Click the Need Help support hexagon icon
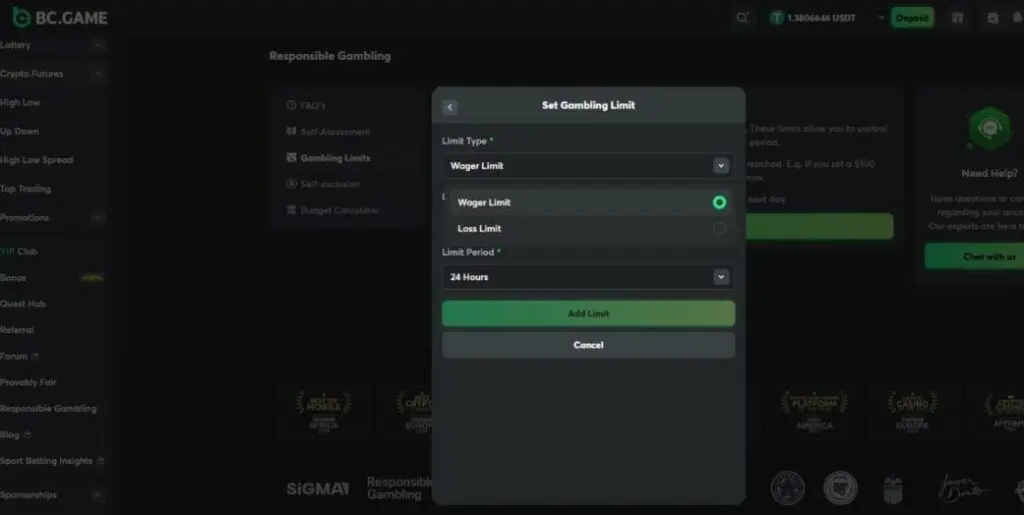1024x515 pixels. point(989,128)
